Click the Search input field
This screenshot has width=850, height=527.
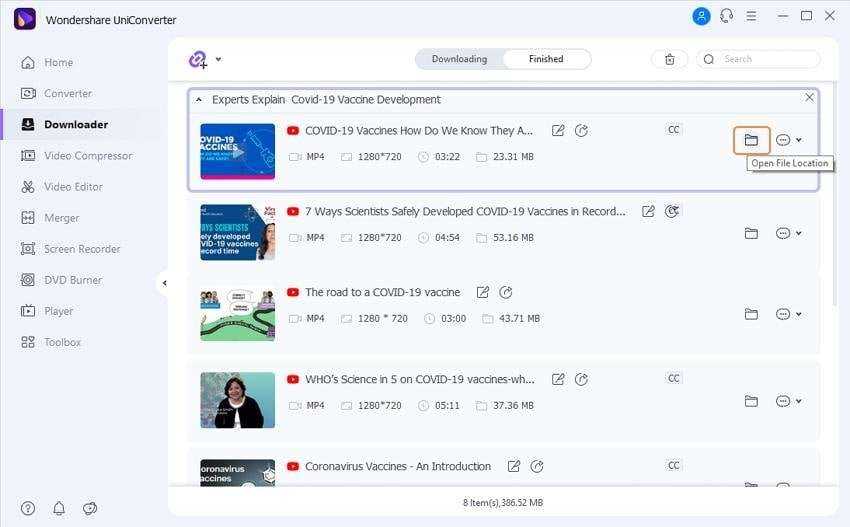(765, 59)
